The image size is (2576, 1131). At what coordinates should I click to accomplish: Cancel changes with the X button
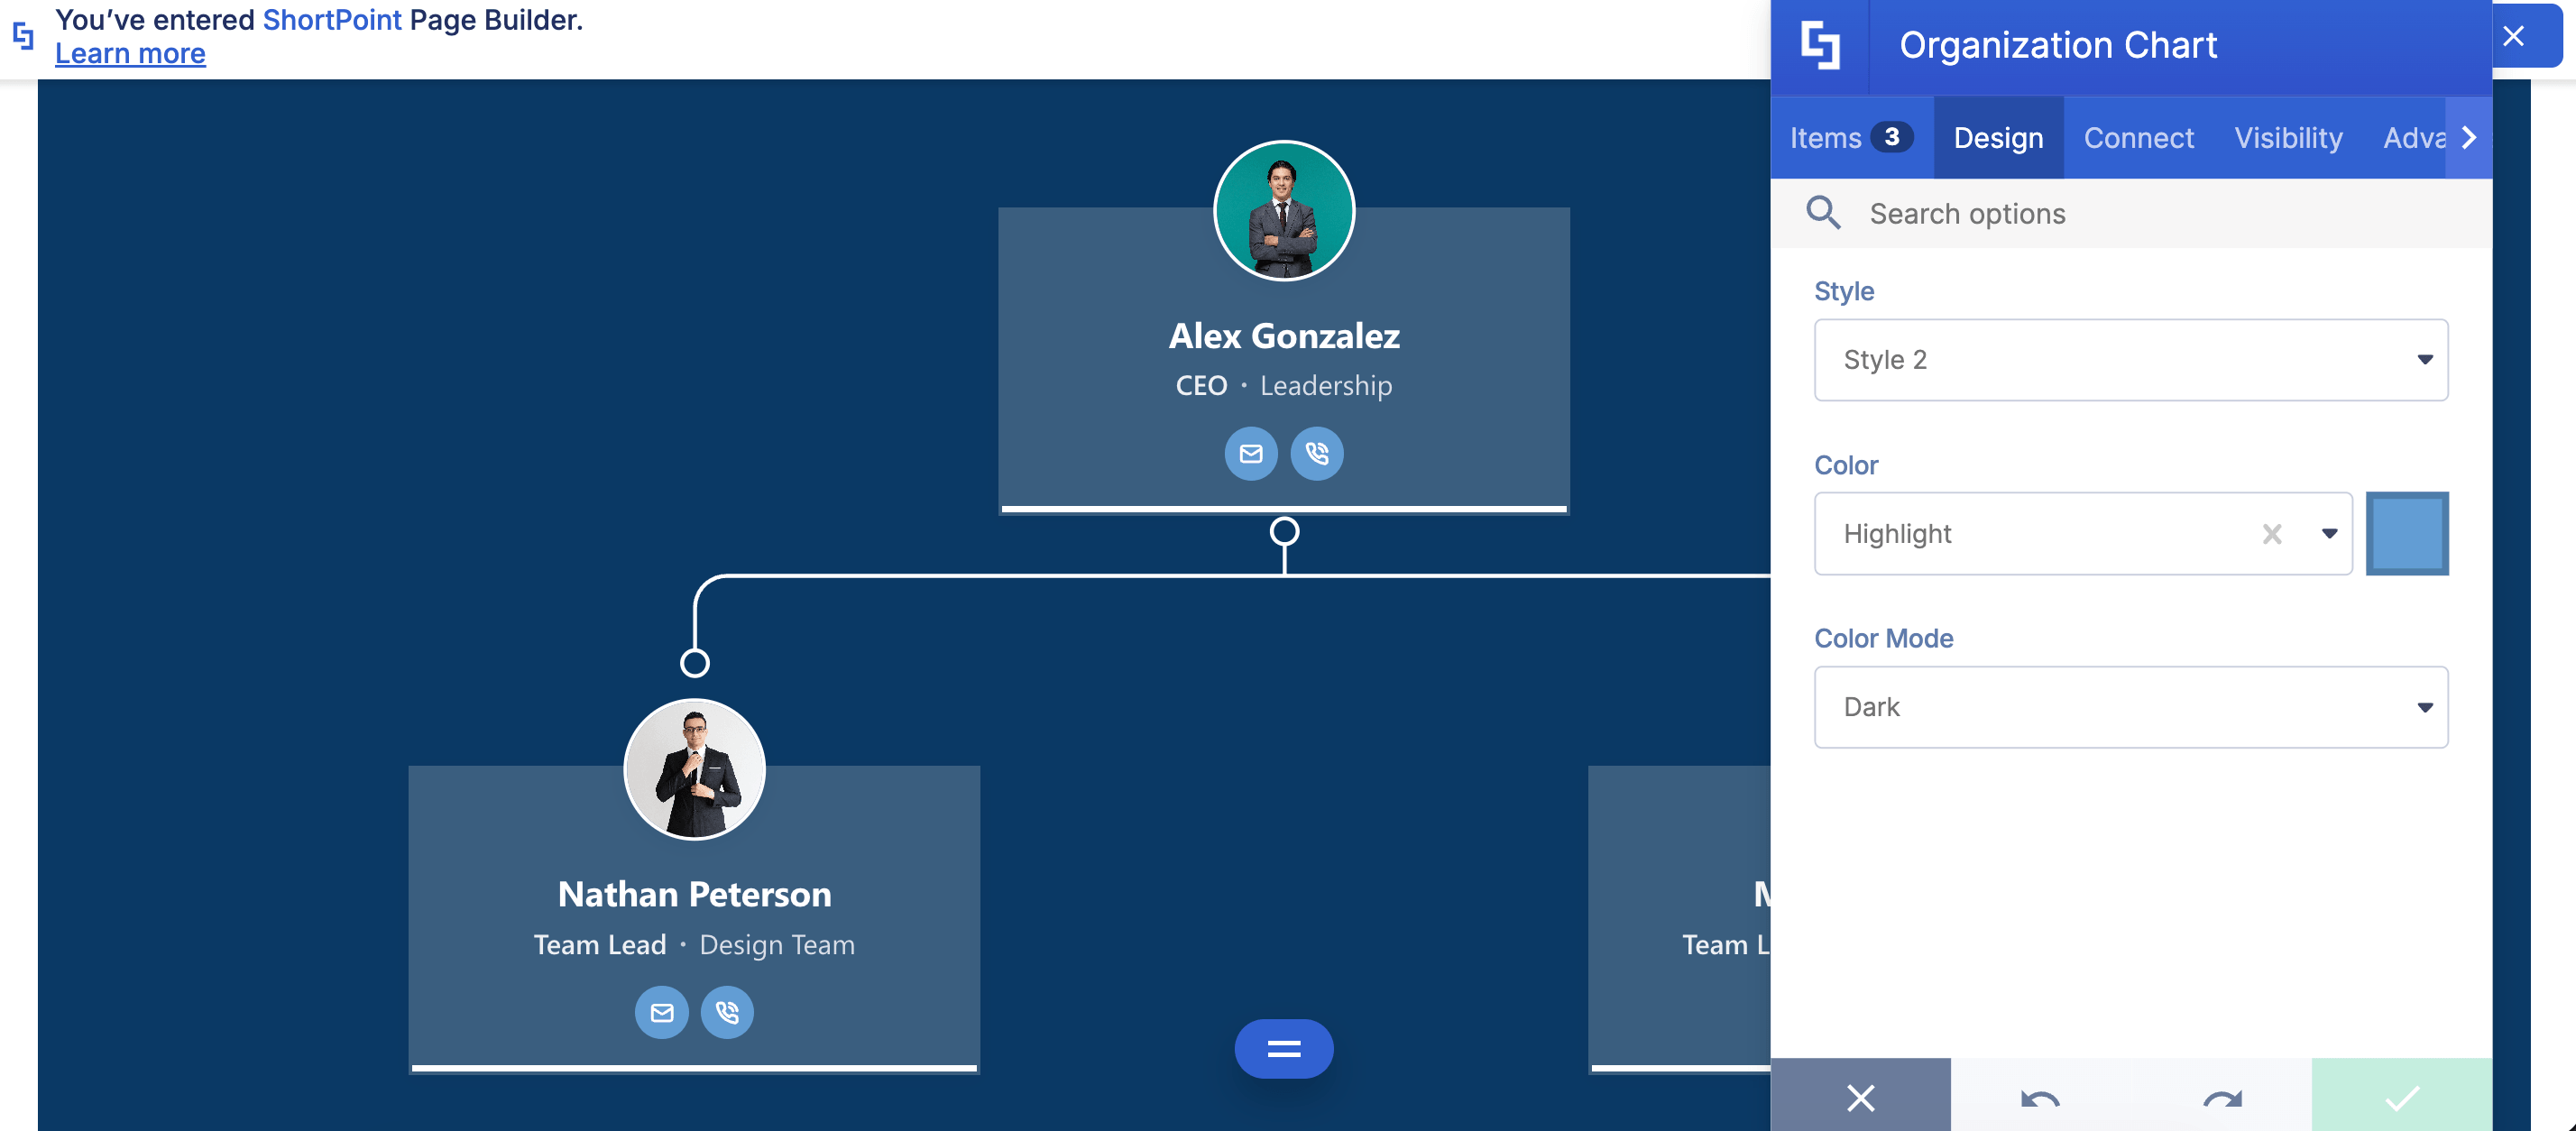click(x=1860, y=1097)
